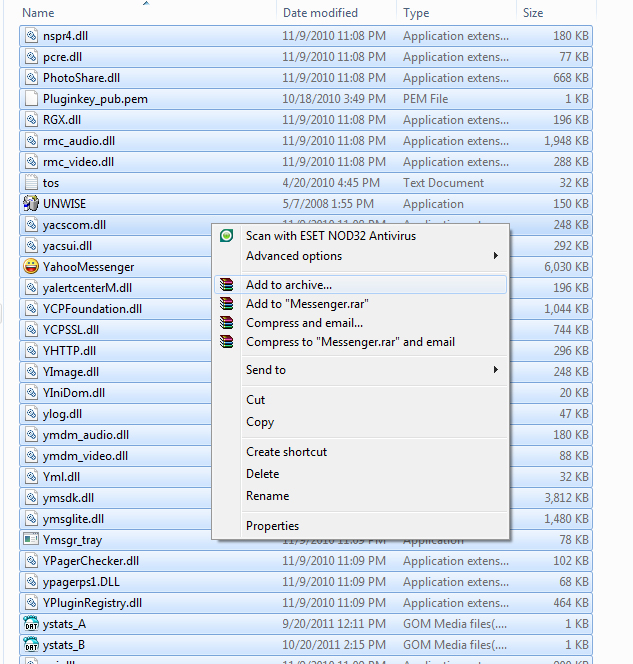Click the Text Document type cell
Viewport: 633px width, 664px height.
tap(443, 183)
